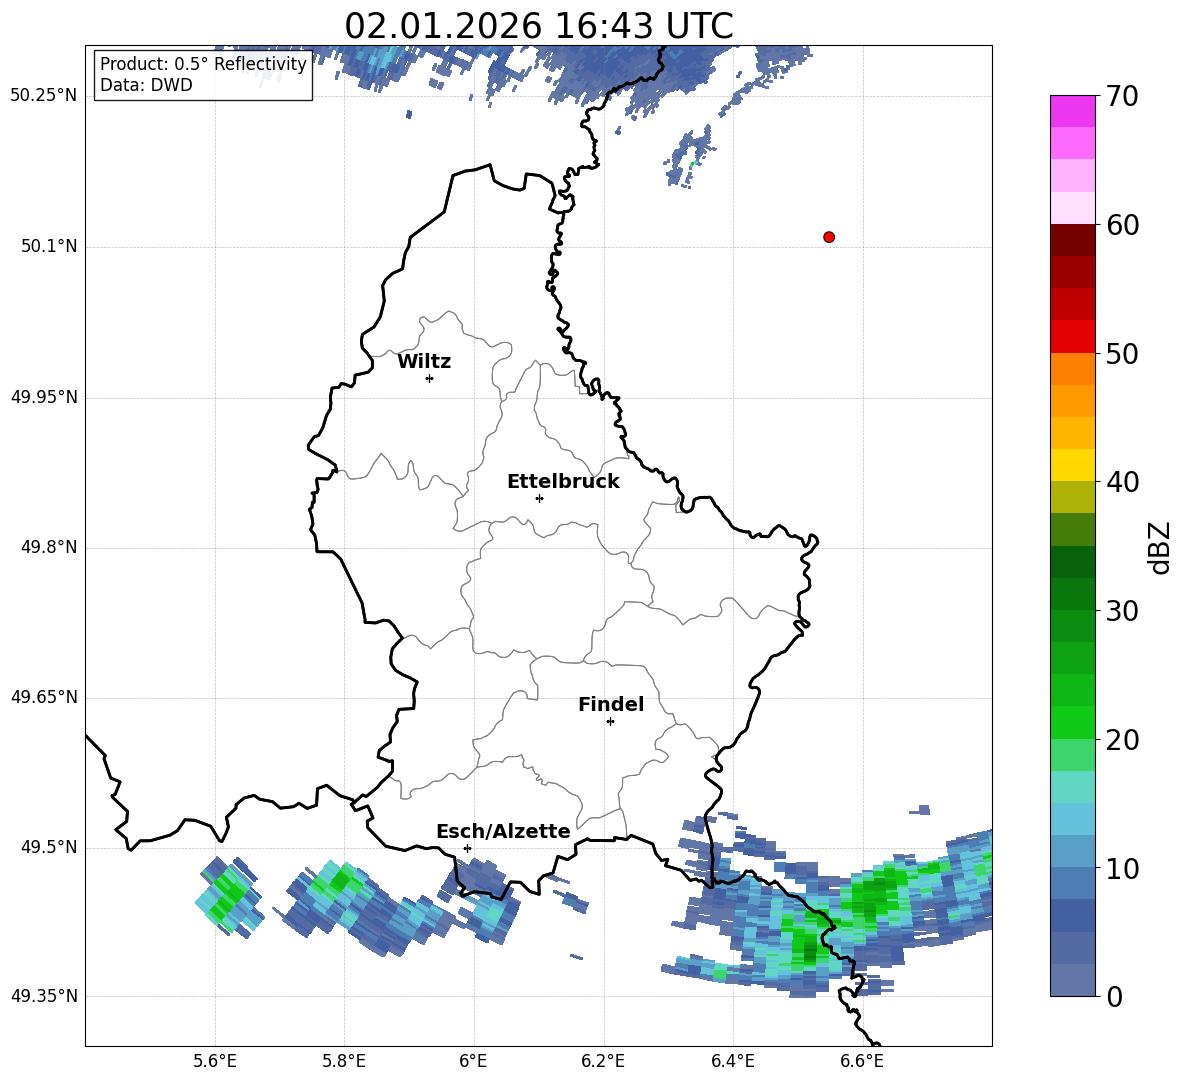The width and height of the screenshot is (1184, 1081).
Task: Click the yellow colorbar segment above 40
Action: [1072, 465]
